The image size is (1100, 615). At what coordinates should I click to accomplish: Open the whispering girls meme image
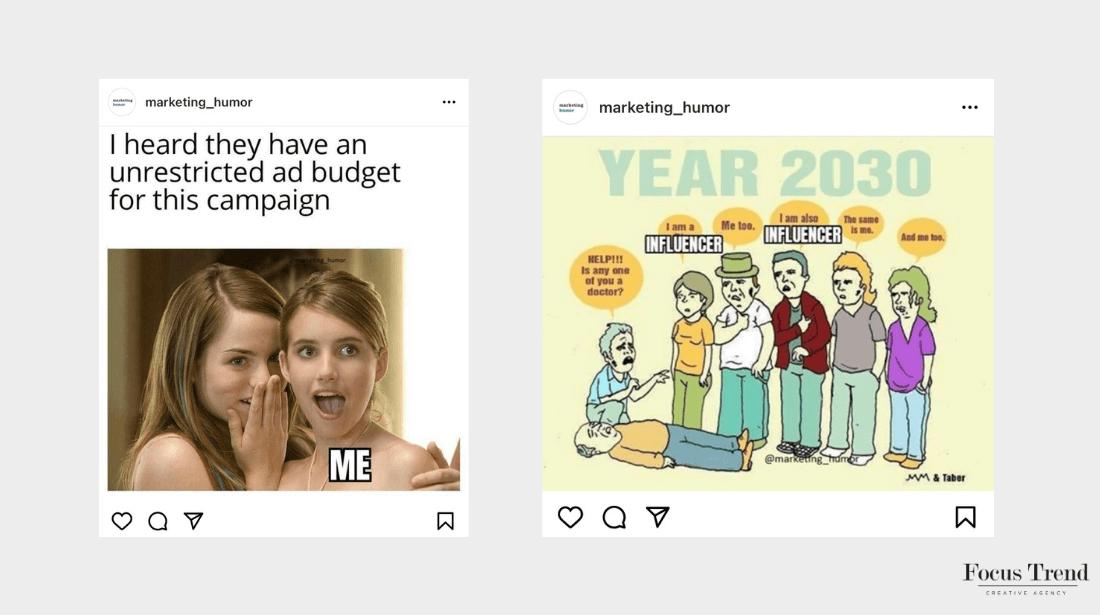coord(283,370)
